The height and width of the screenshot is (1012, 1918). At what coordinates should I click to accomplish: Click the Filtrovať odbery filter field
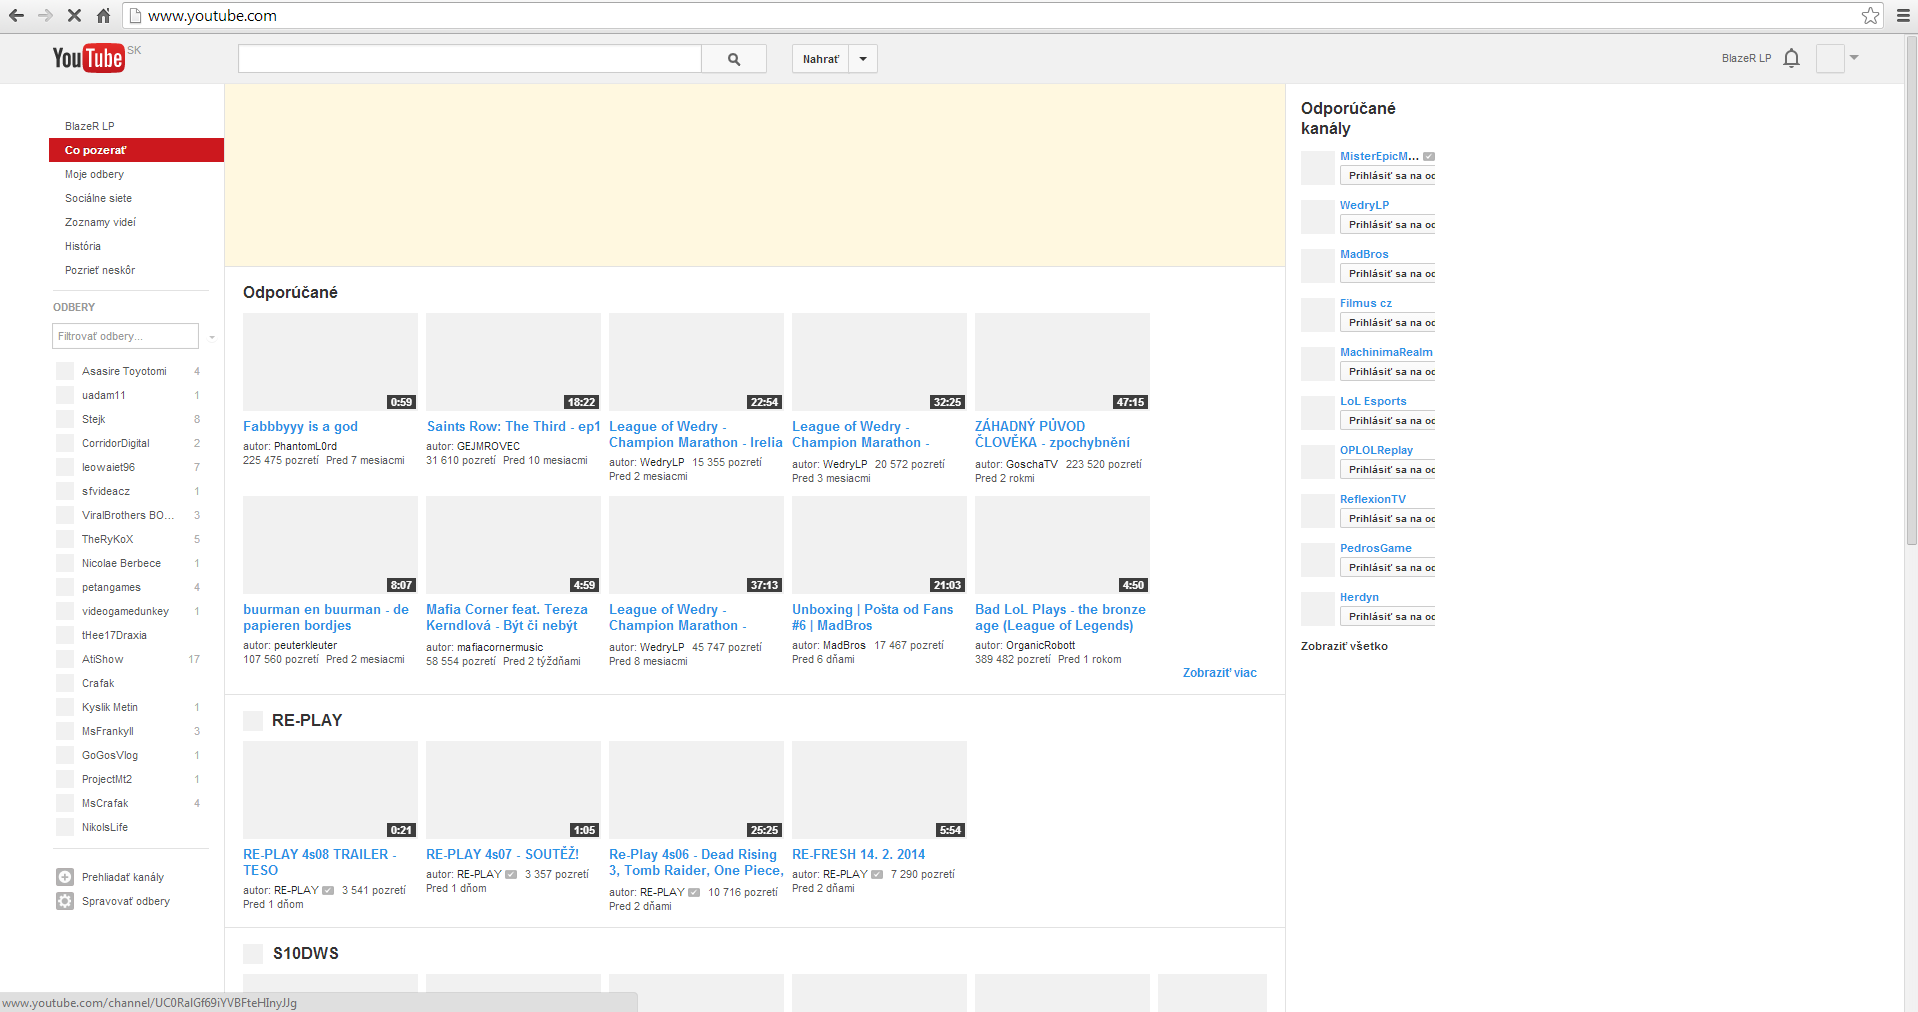(125, 336)
